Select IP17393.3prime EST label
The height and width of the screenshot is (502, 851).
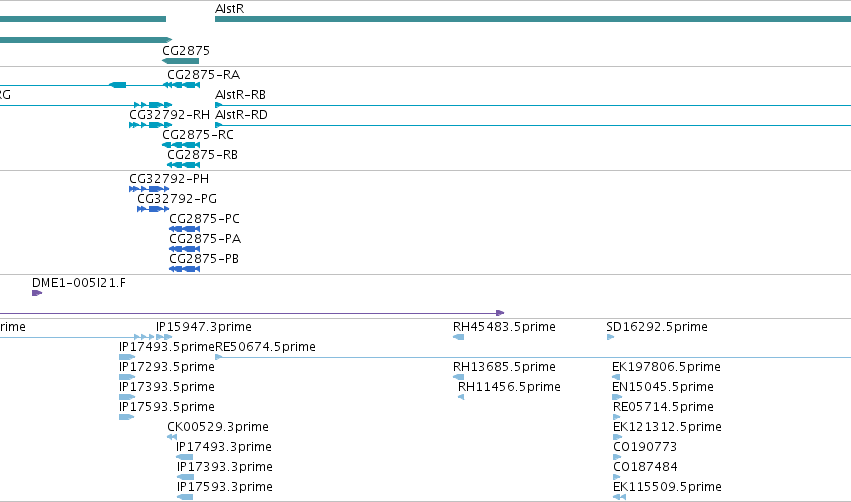225,468
